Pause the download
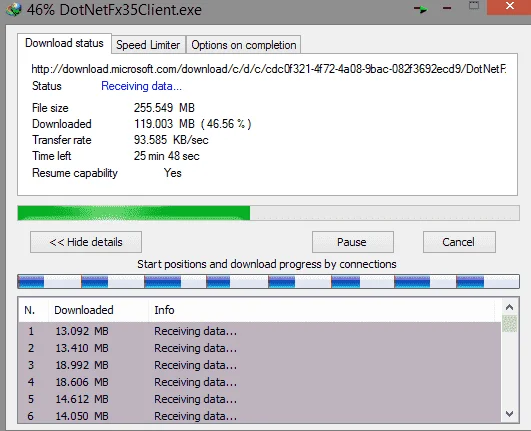The height and width of the screenshot is (431, 531). coord(353,242)
